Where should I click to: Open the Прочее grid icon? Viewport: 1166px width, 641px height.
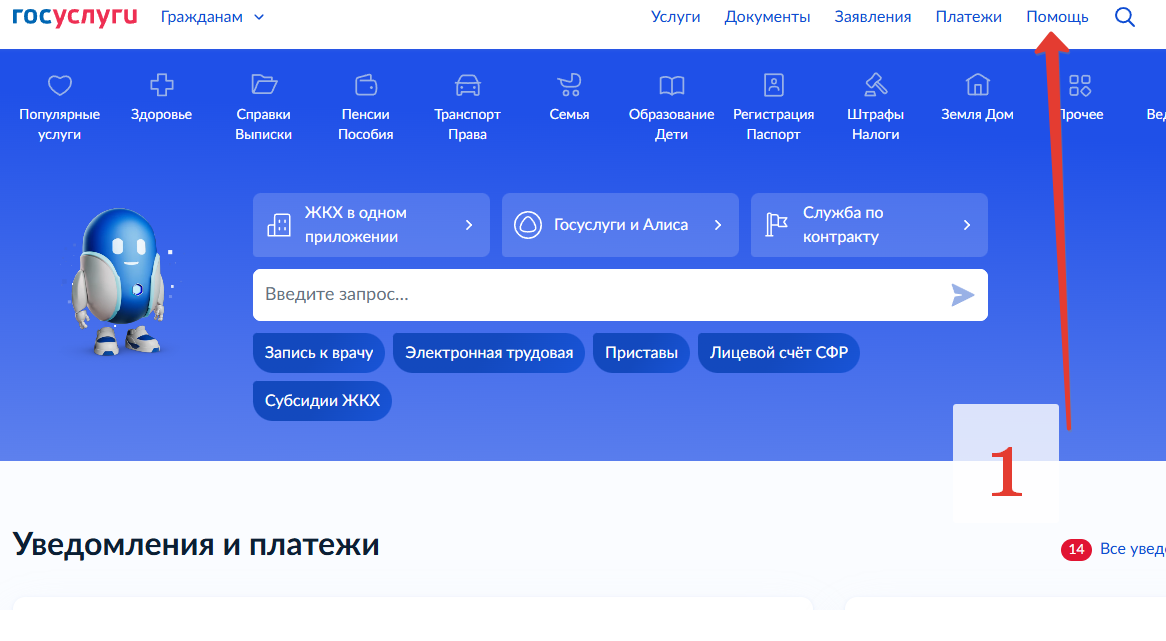point(1080,86)
